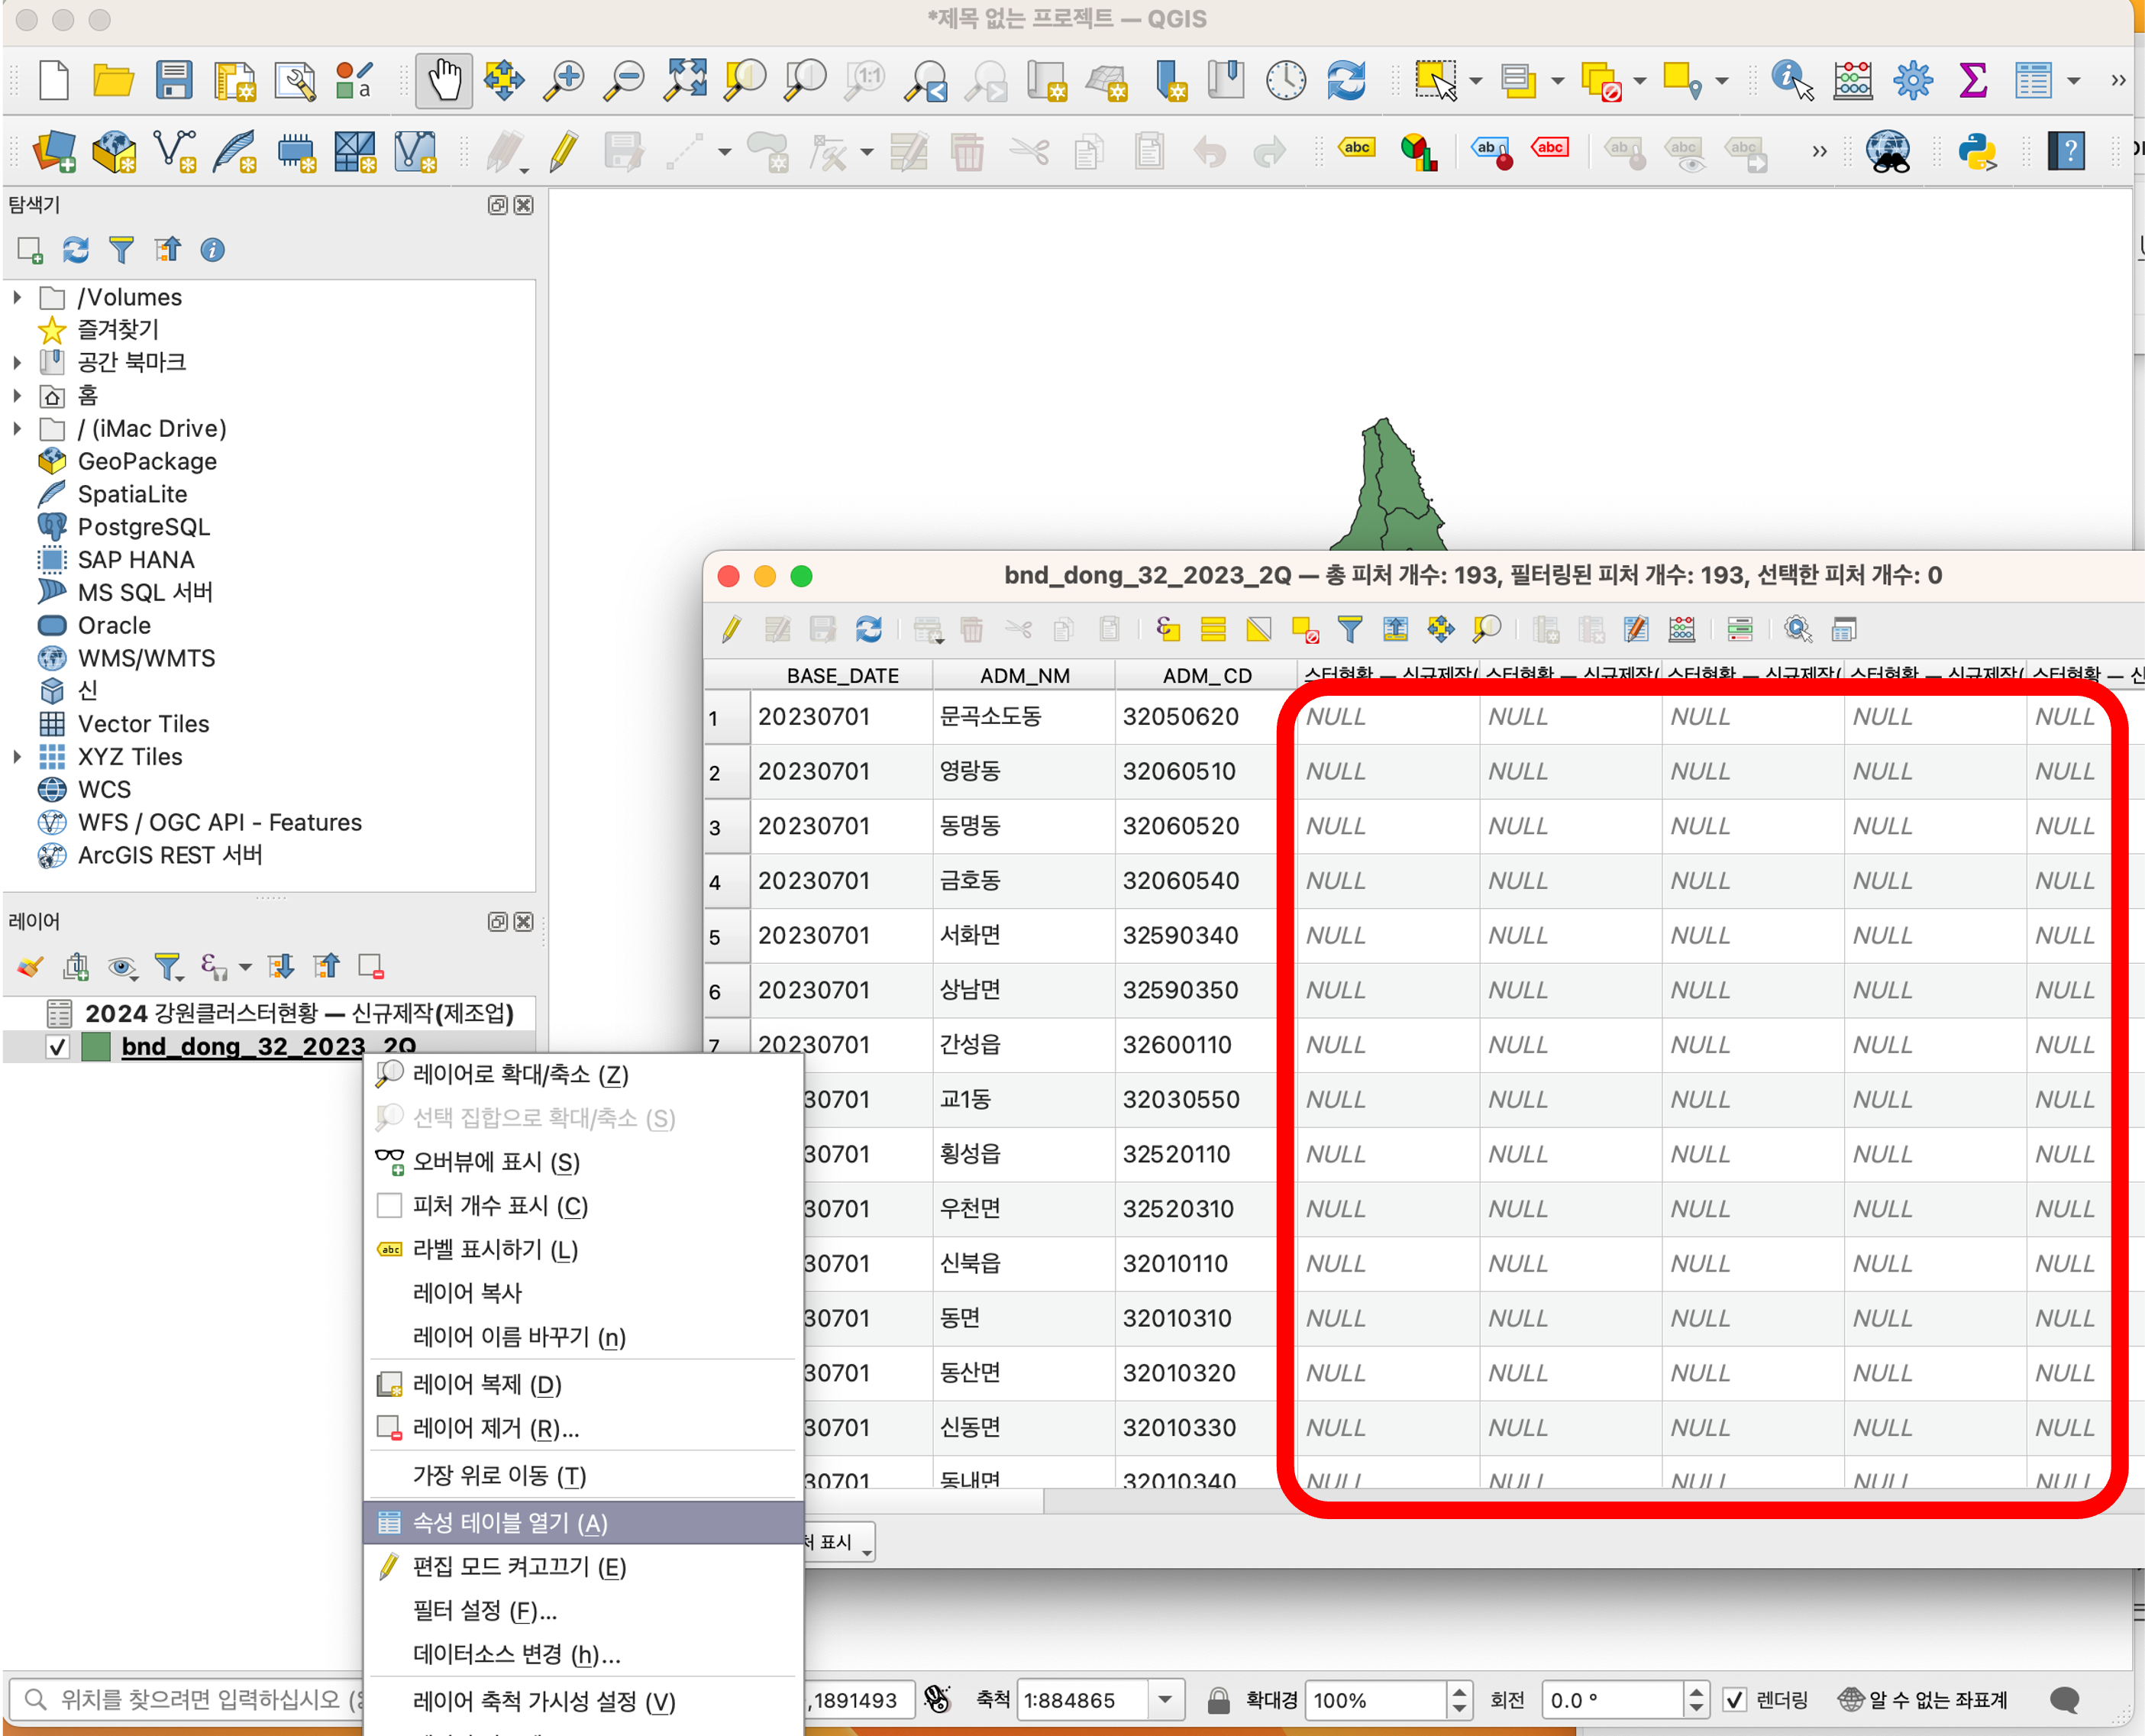
Task: Click the Save Project toolbar icon
Action: (x=174, y=80)
